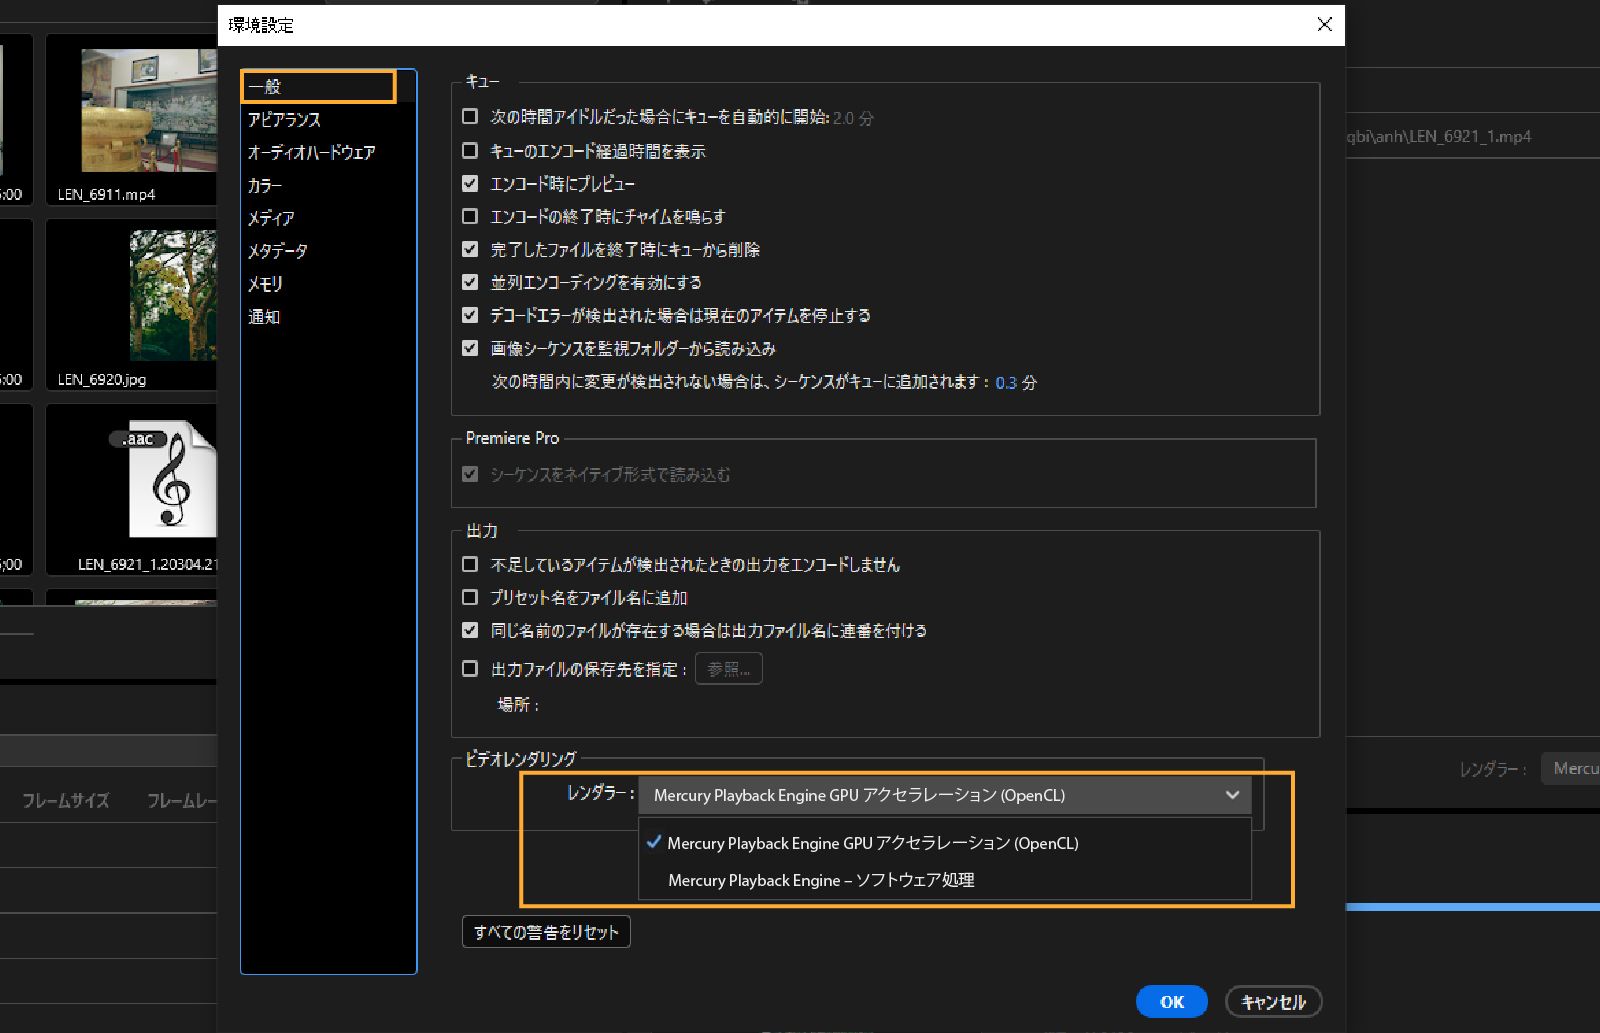Image resolution: width=1600 pixels, height=1033 pixels.
Task: Open the オーディオハードウェア preferences section
Action: pos(311,152)
